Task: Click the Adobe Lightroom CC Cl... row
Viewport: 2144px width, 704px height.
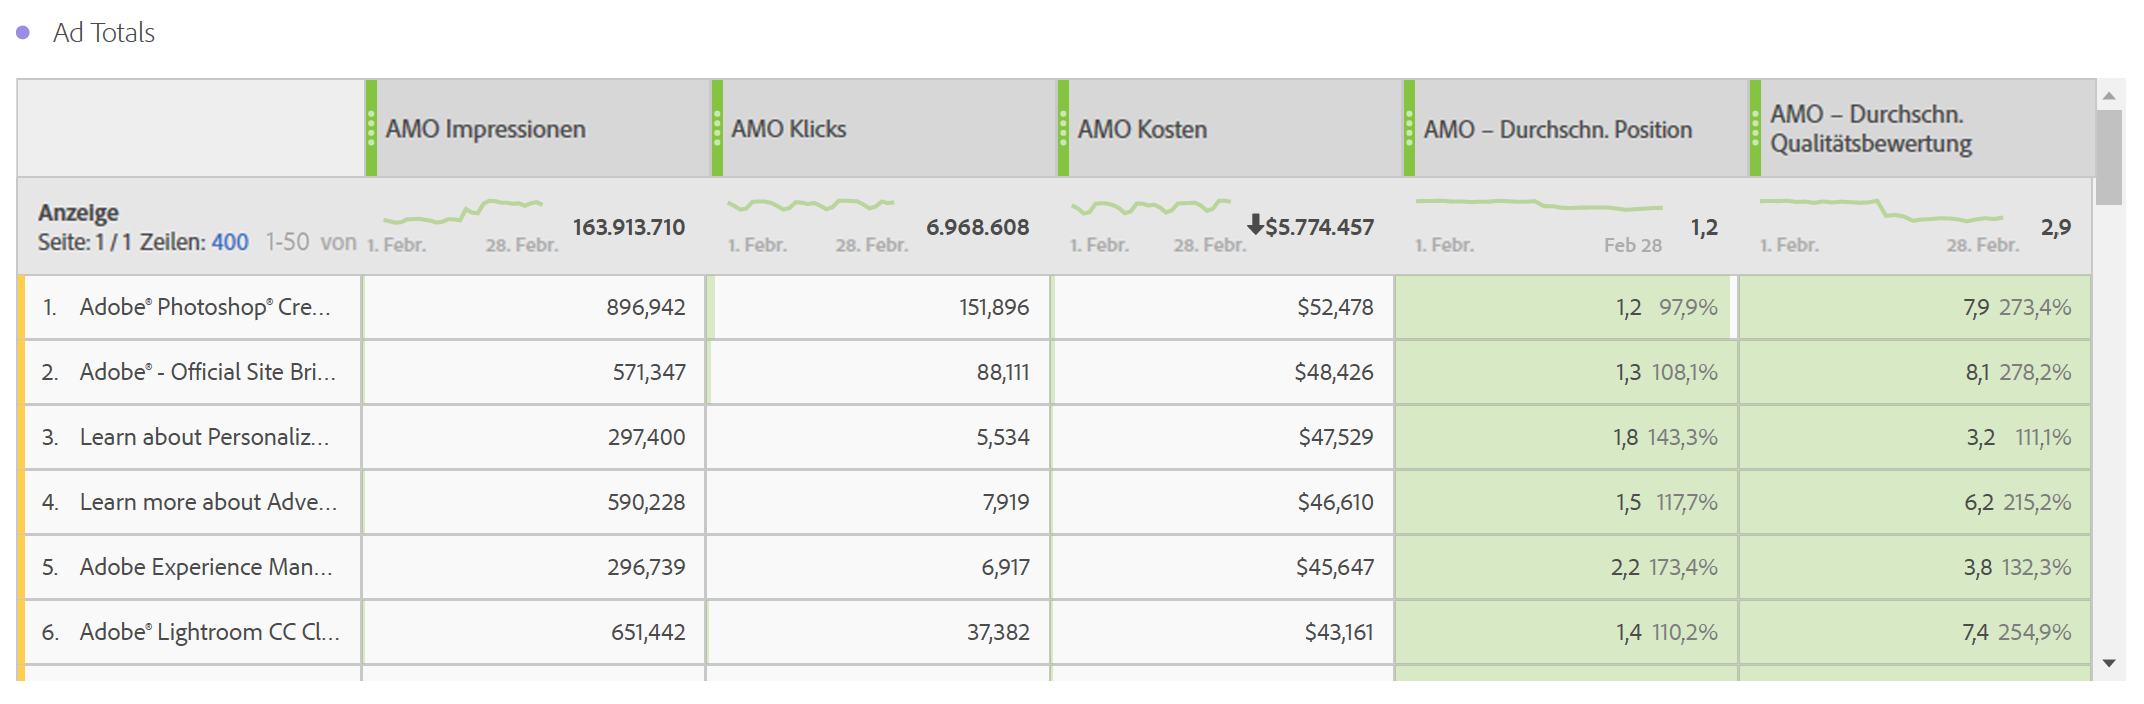Action: (x=209, y=632)
